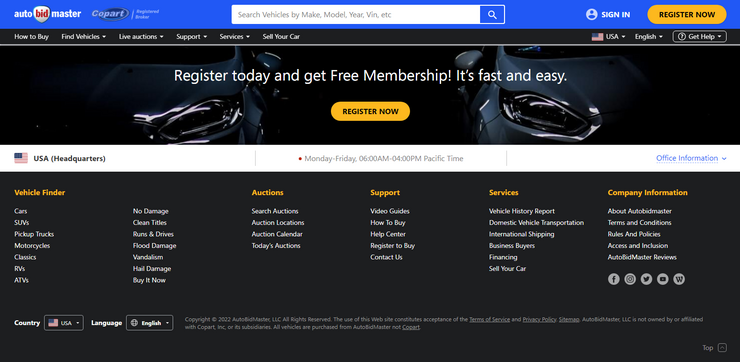The image size is (740, 362).
Task: Open the Auction Locations link
Action: [278, 222]
